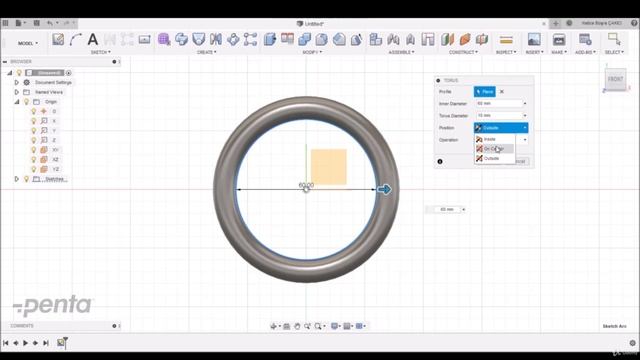Click the Display Settings monitor icon
Screen dimensions: 640x360
tap(335, 326)
